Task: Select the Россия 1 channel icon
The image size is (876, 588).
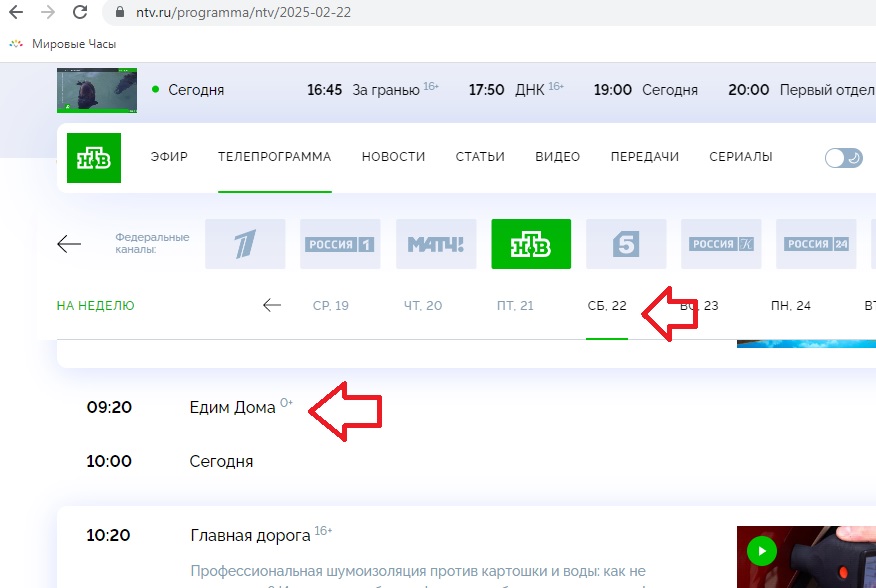Action: (340, 244)
